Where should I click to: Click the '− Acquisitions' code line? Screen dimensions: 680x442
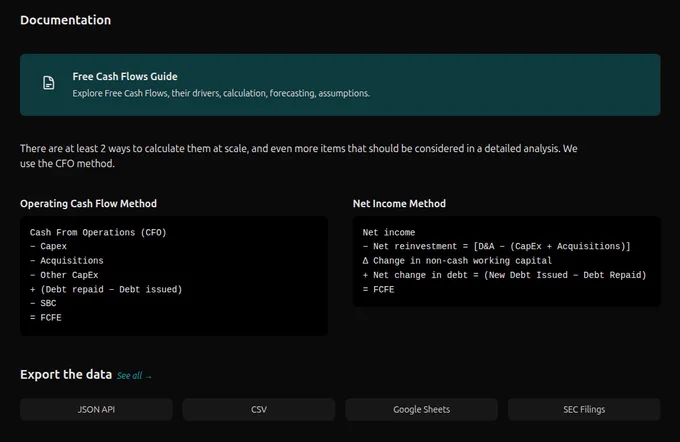point(67,261)
